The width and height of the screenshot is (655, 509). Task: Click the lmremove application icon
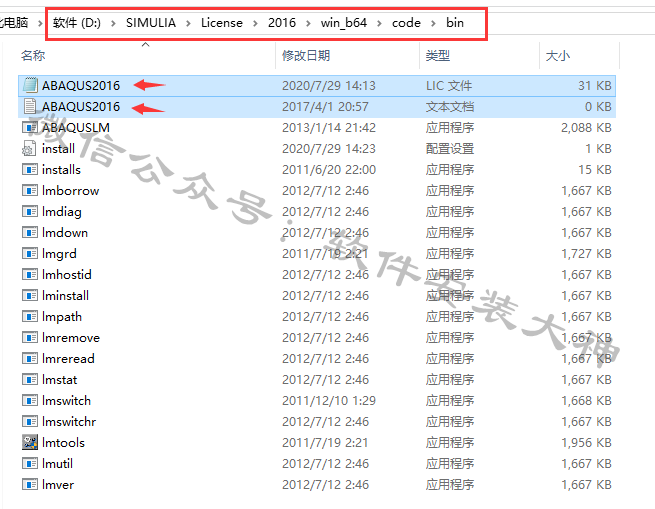[30, 337]
